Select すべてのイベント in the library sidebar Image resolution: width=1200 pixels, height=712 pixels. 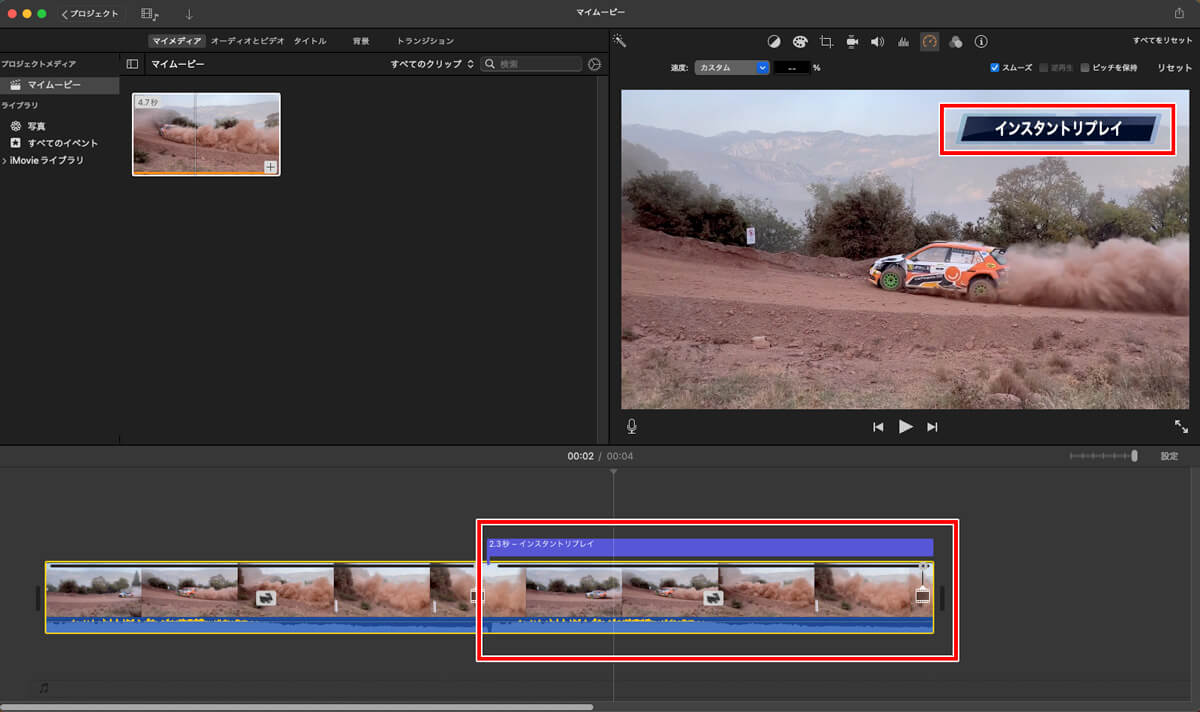click(62, 143)
